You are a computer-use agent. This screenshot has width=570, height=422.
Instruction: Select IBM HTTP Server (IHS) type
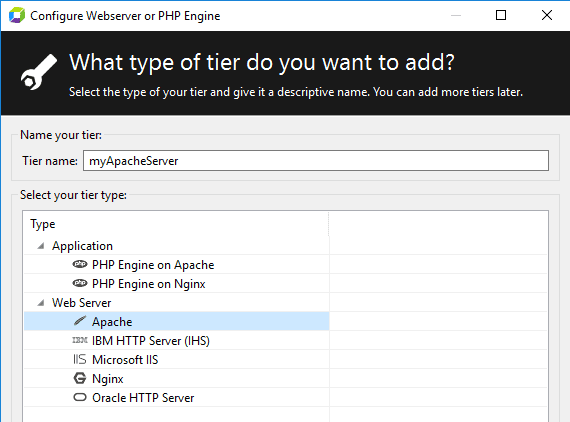(x=177, y=340)
